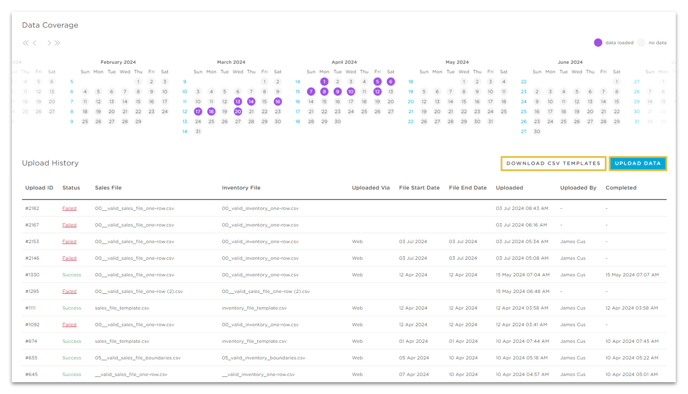Click the Uploaded Via column header
The image size is (688, 394).
coord(371,188)
